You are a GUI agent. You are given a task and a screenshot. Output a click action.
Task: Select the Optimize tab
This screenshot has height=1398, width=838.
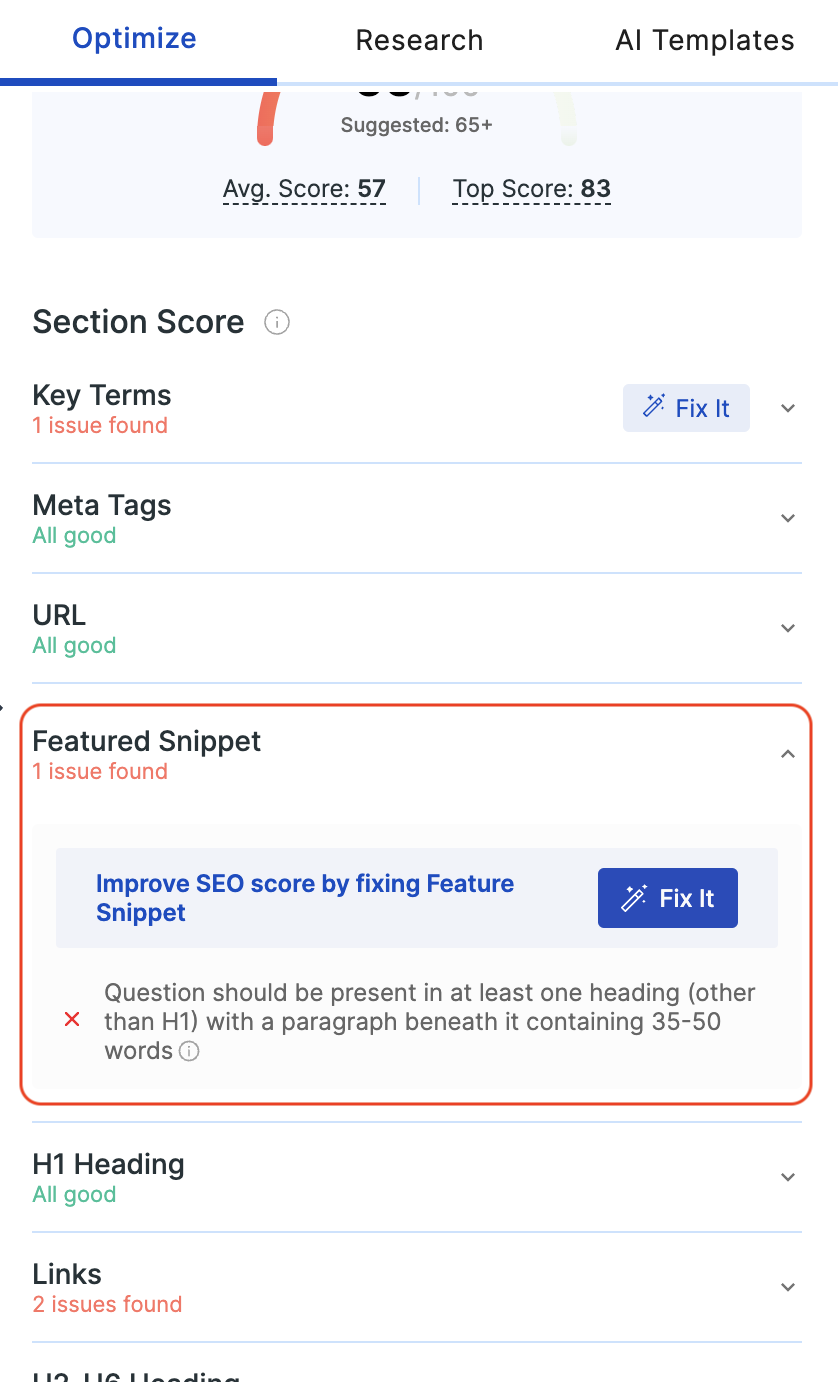click(x=134, y=39)
